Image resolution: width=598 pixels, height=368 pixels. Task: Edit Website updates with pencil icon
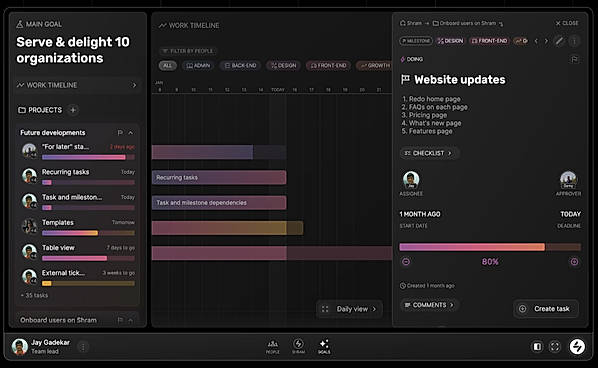[559, 41]
